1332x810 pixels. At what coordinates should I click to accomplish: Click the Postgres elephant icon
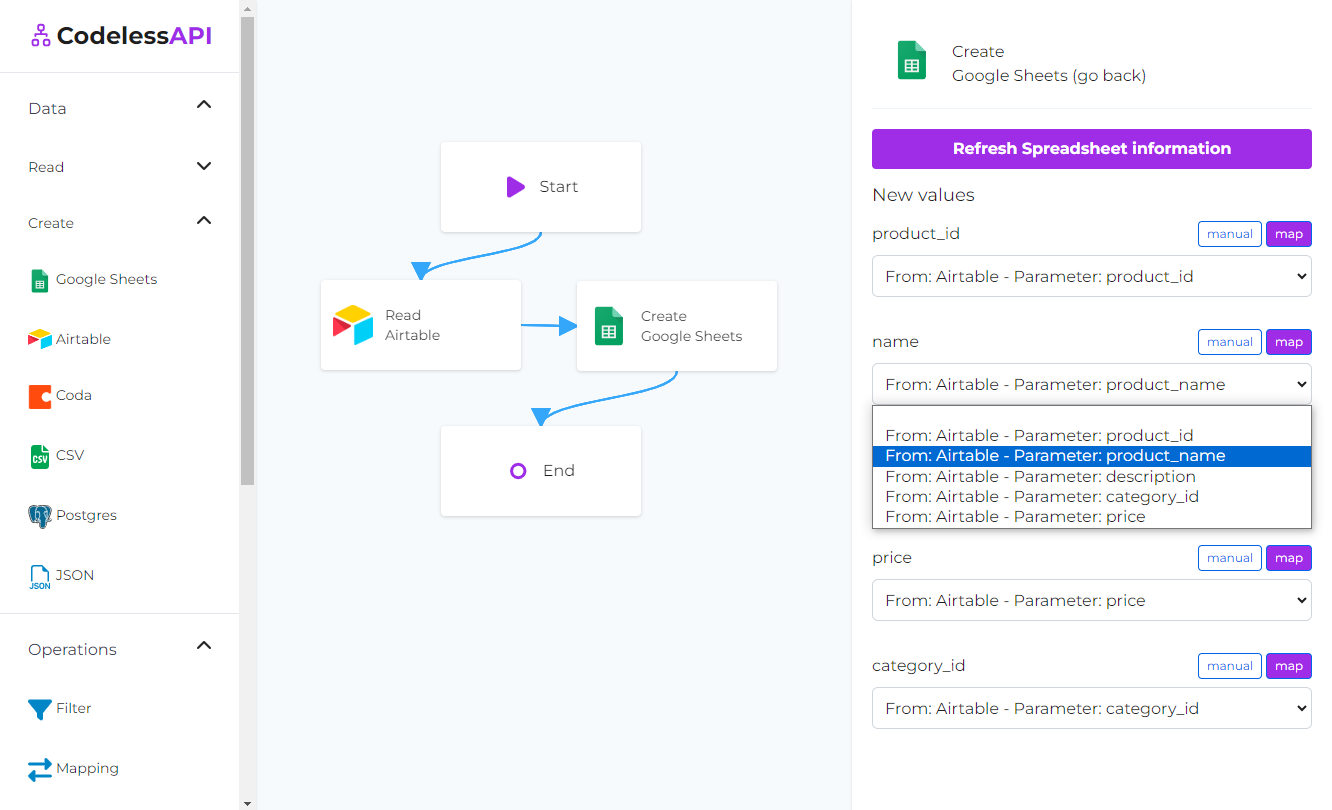click(39, 516)
